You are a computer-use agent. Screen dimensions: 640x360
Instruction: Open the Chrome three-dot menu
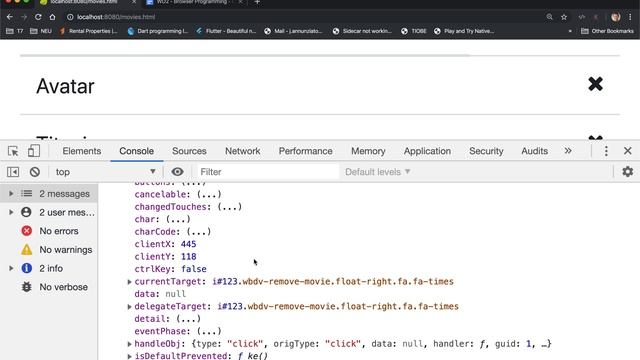(630, 17)
